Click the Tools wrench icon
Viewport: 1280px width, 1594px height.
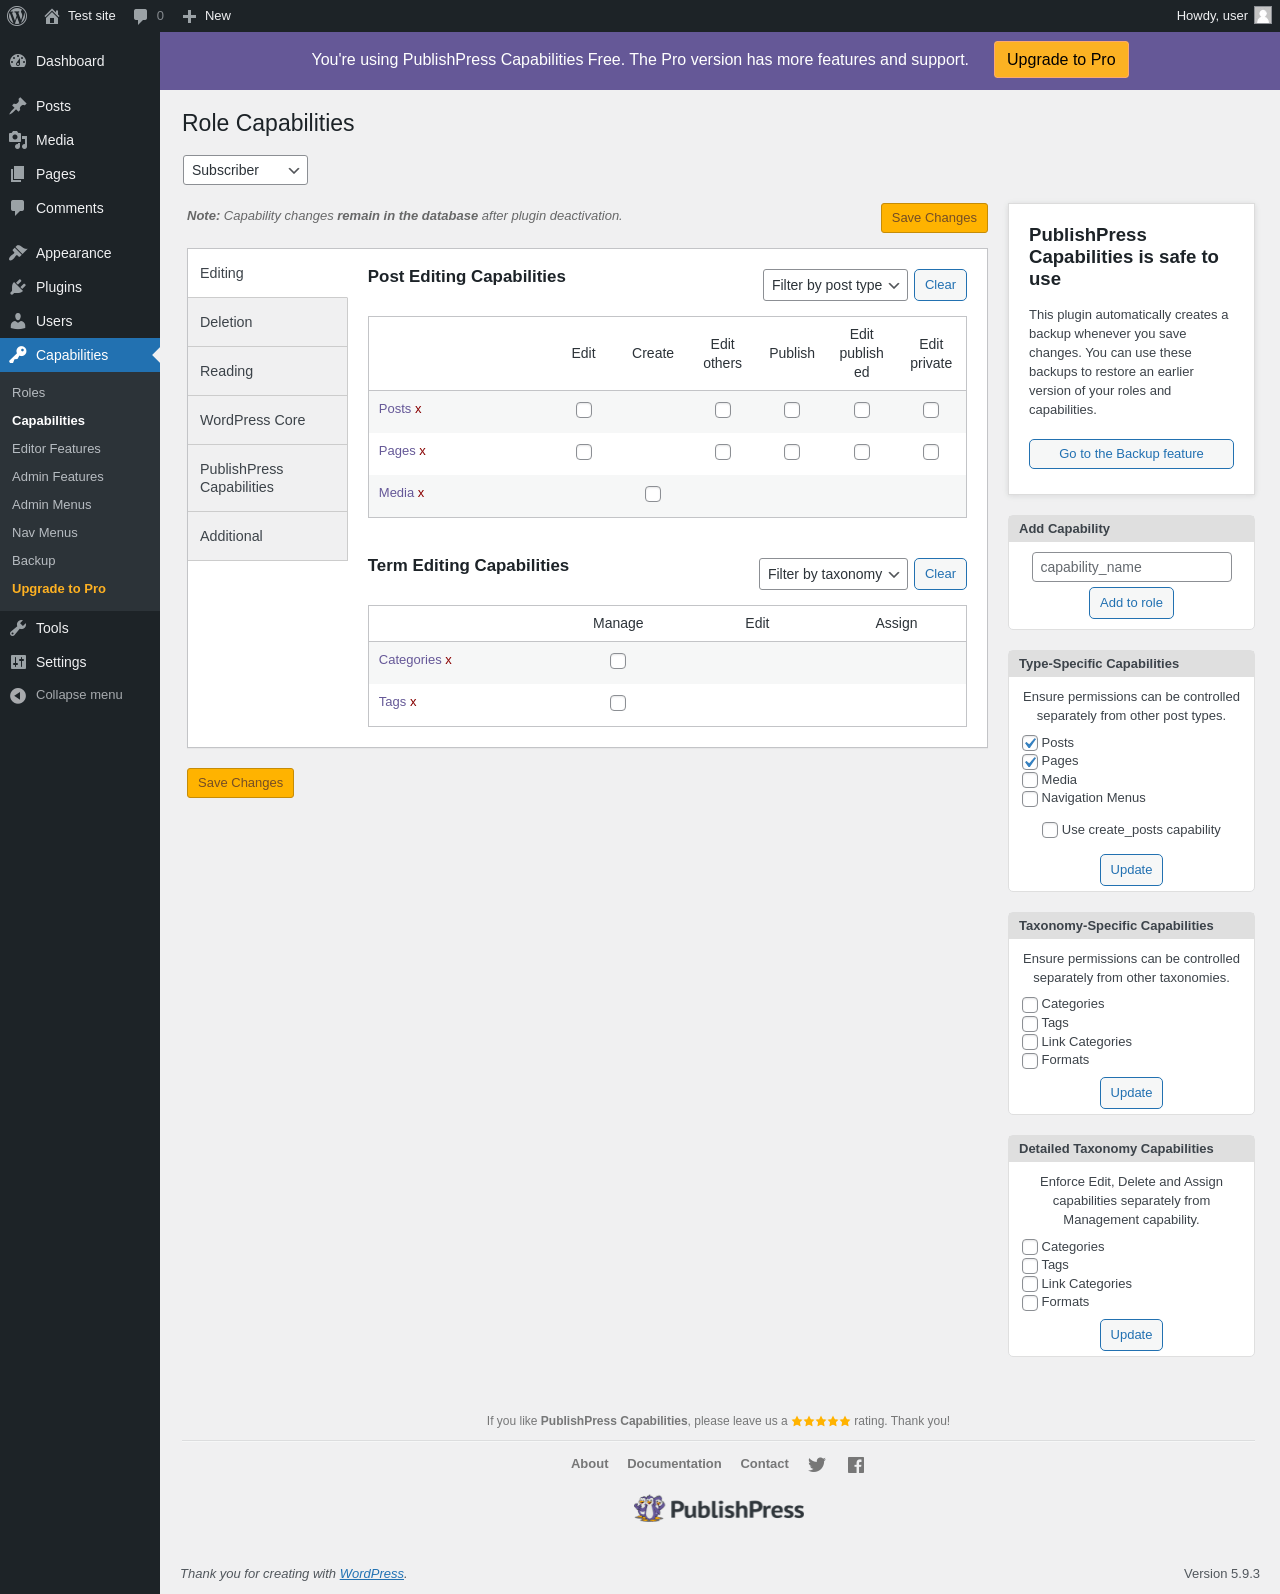pos(18,628)
